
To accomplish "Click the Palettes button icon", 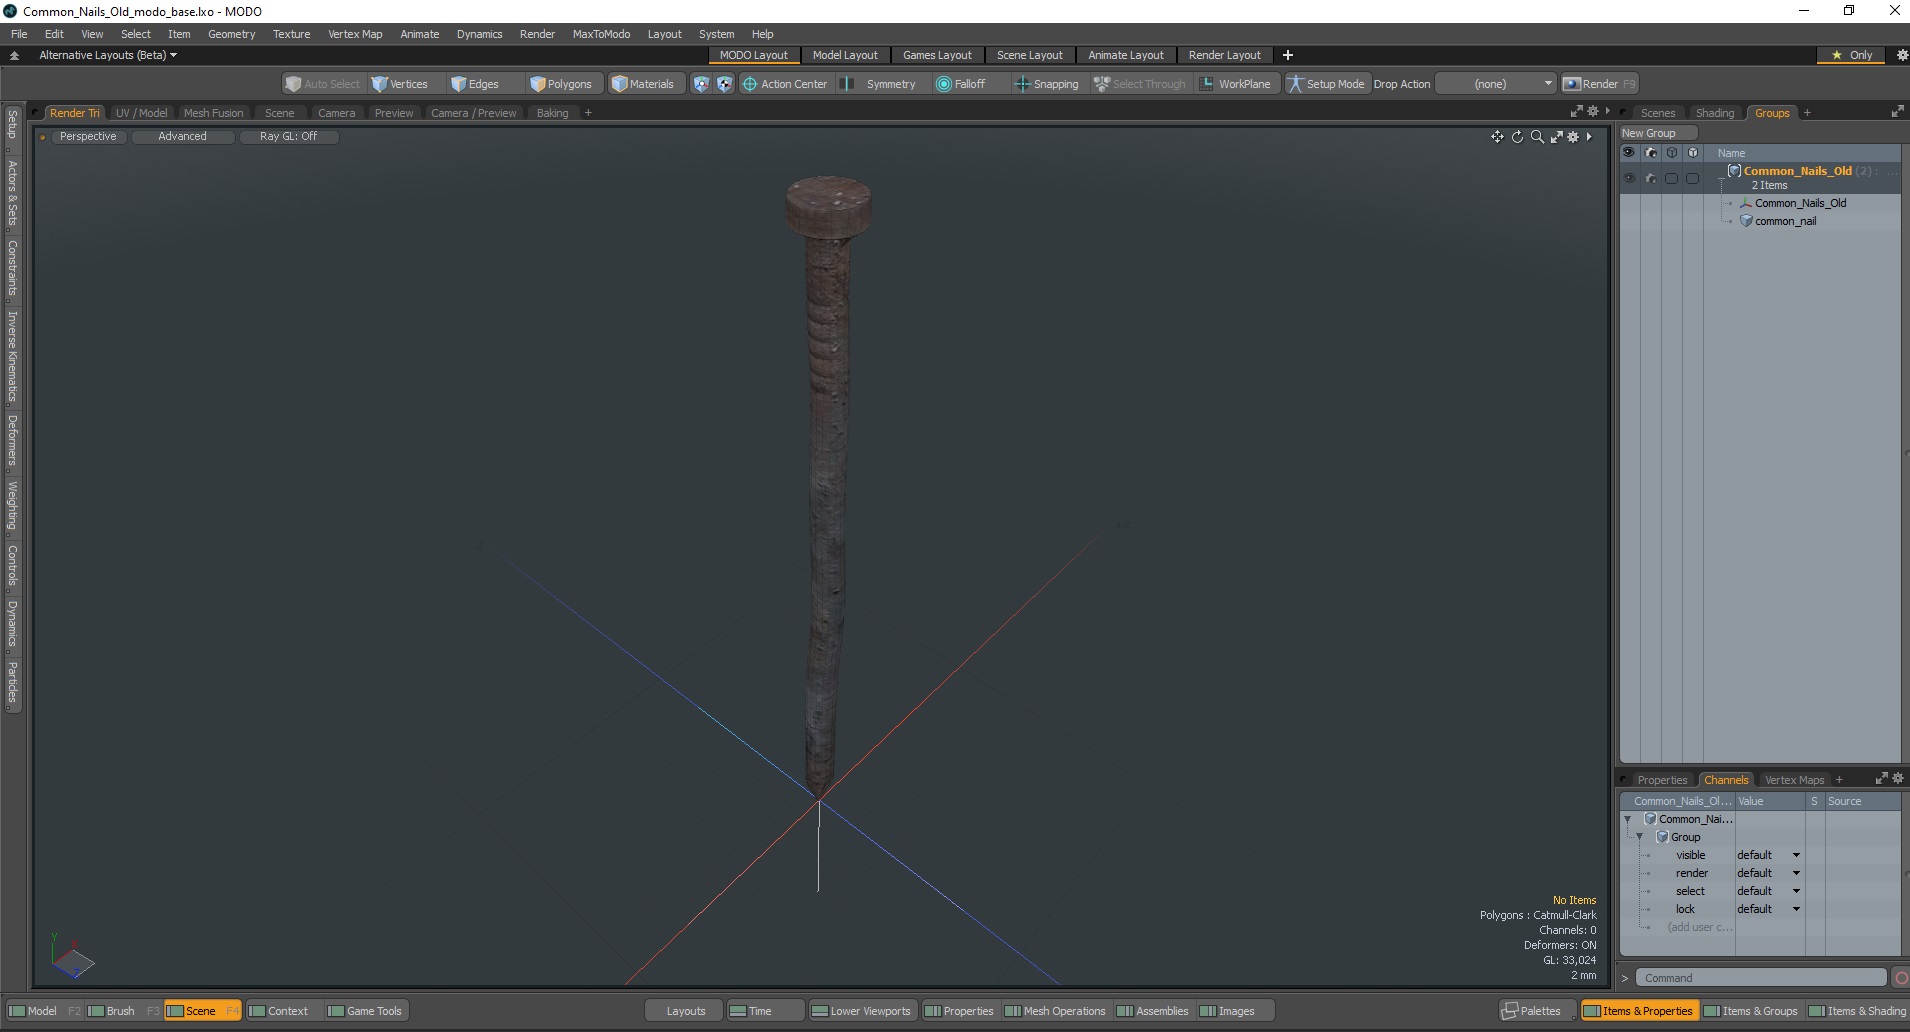I will [1510, 1011].
